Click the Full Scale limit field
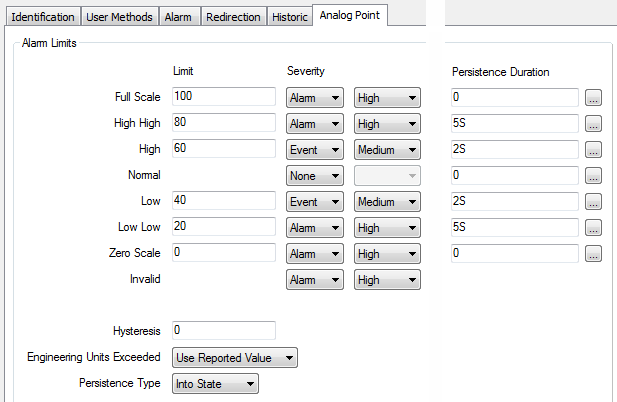Viewport: 617px width, 402px height. pos(223,97)
